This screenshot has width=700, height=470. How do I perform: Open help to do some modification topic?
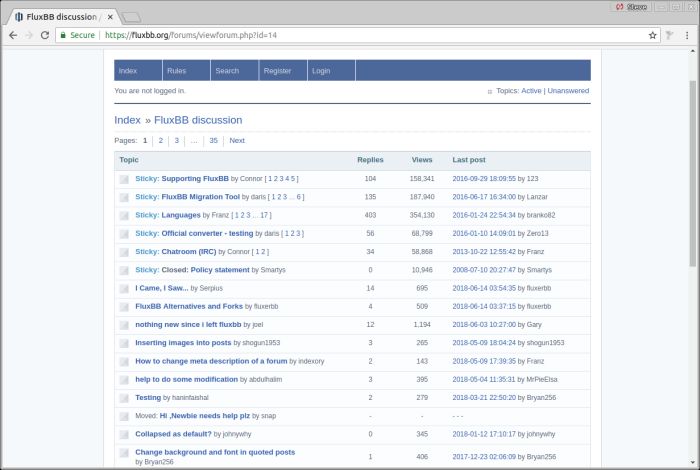tap(187, 379)
